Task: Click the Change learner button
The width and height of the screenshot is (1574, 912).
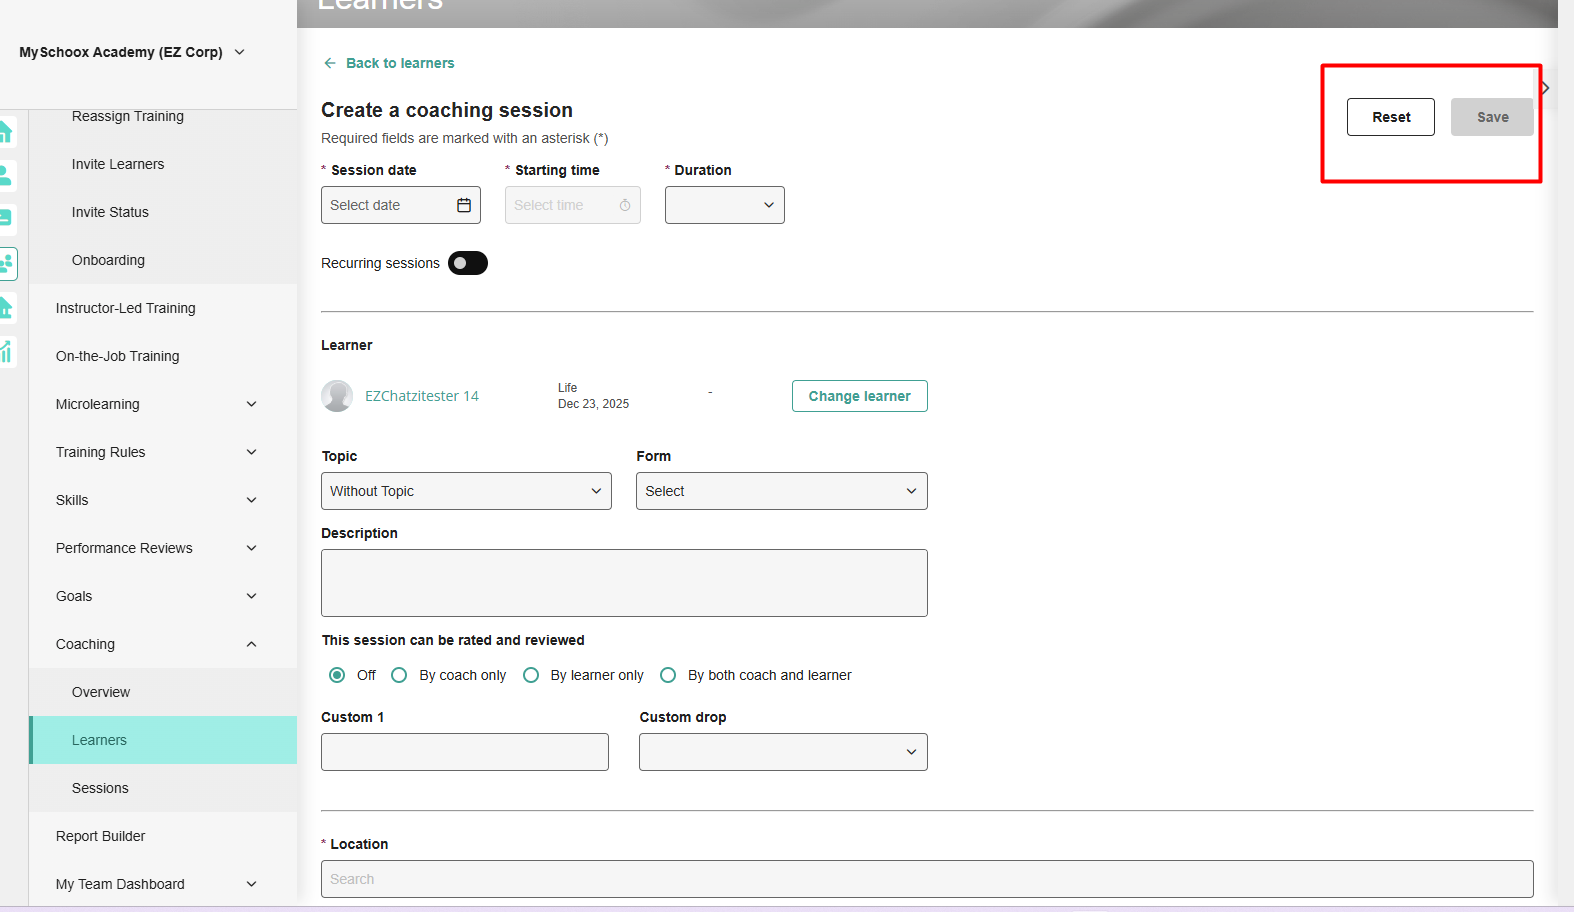Action: point(860,396)
